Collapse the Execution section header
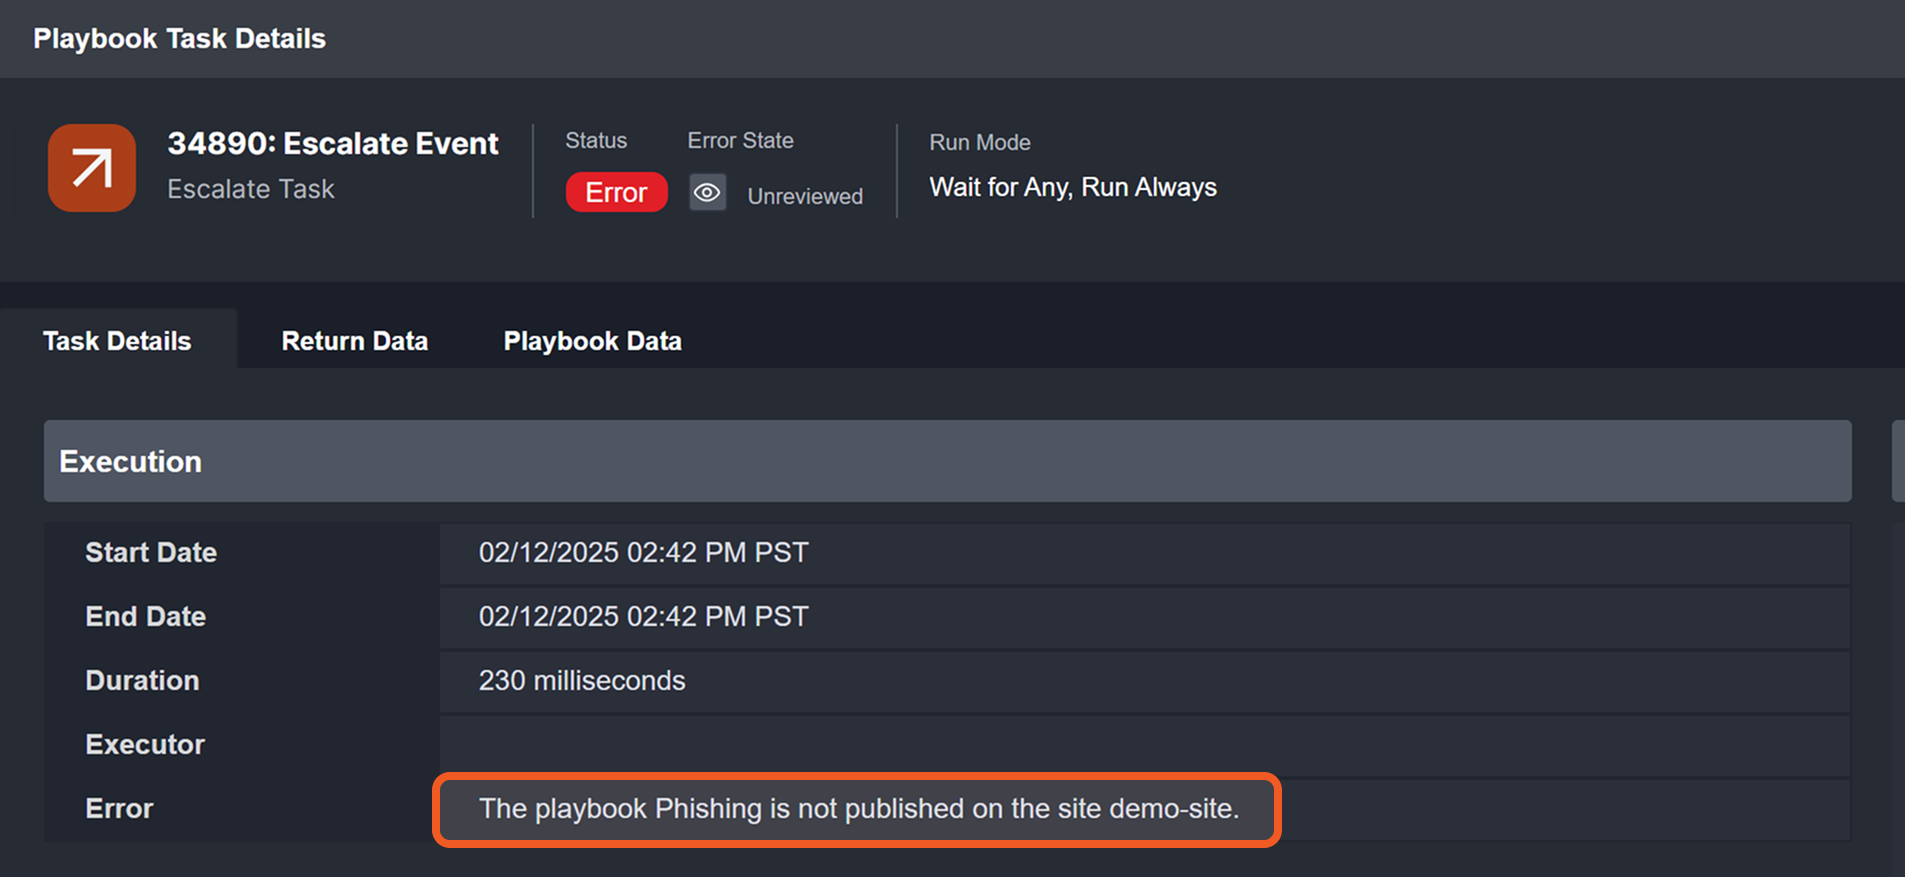The width and height of the screenshot is (1905, 877). (x=946, y=461)
